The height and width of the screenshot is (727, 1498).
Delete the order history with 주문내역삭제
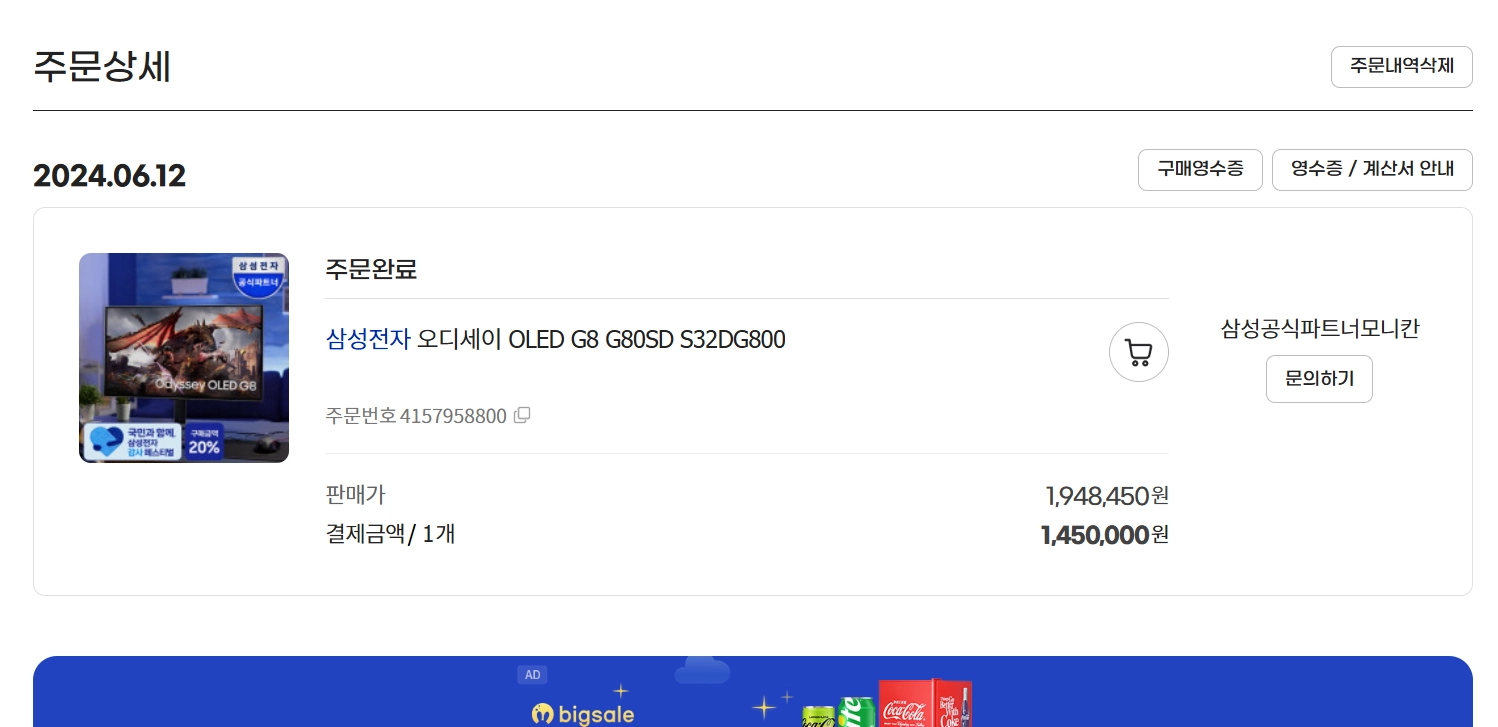1401,67
